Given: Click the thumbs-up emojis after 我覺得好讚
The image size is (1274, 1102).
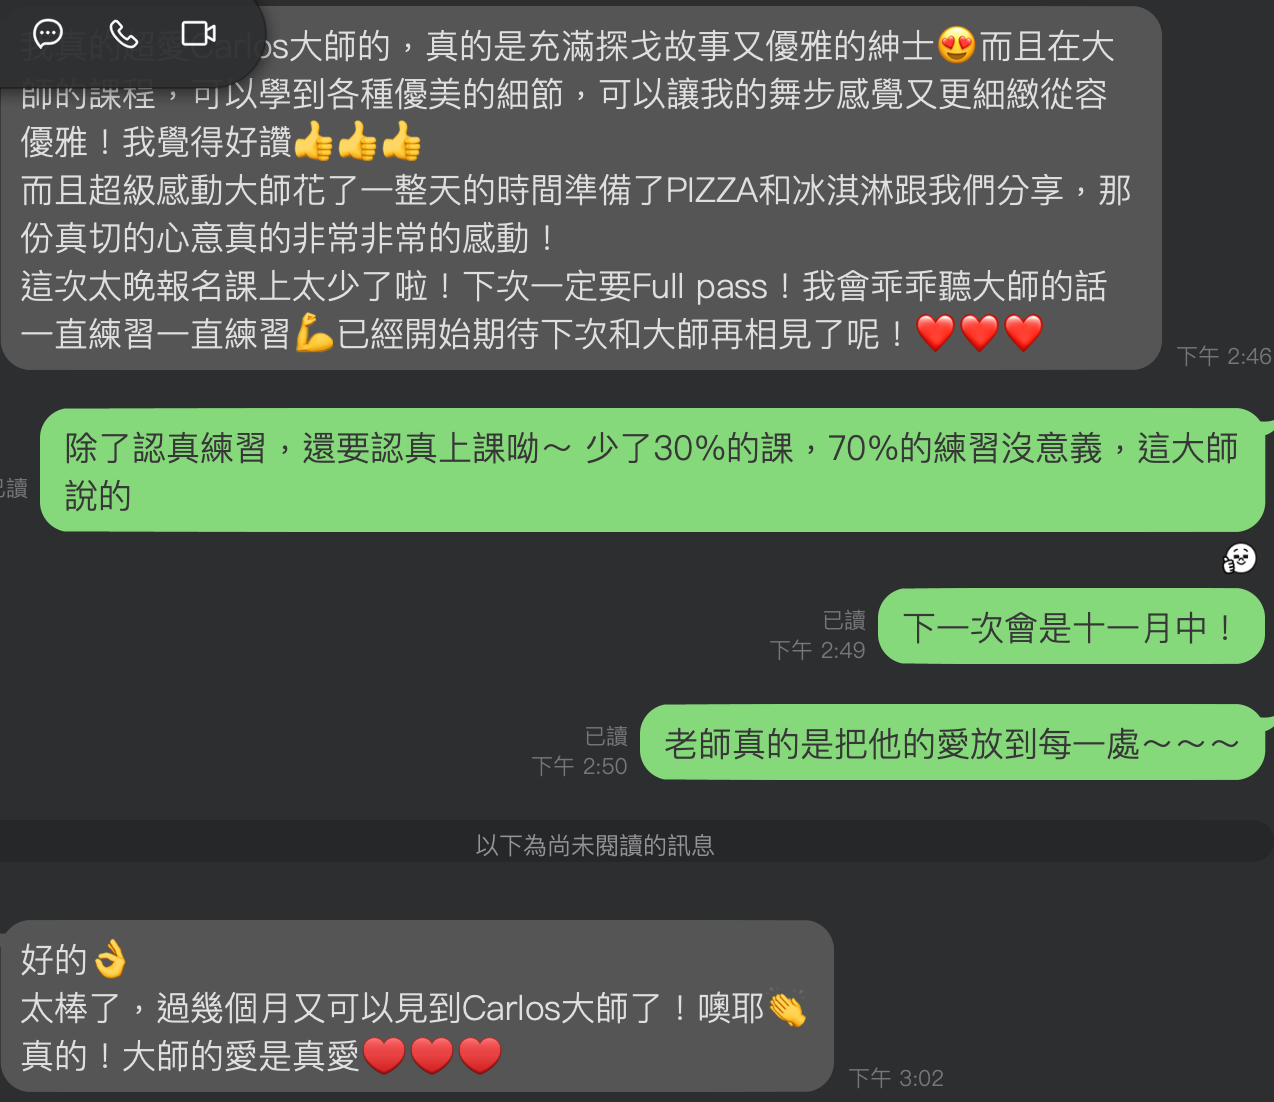Looking at the screenshot, I should (x=358, y=142).
